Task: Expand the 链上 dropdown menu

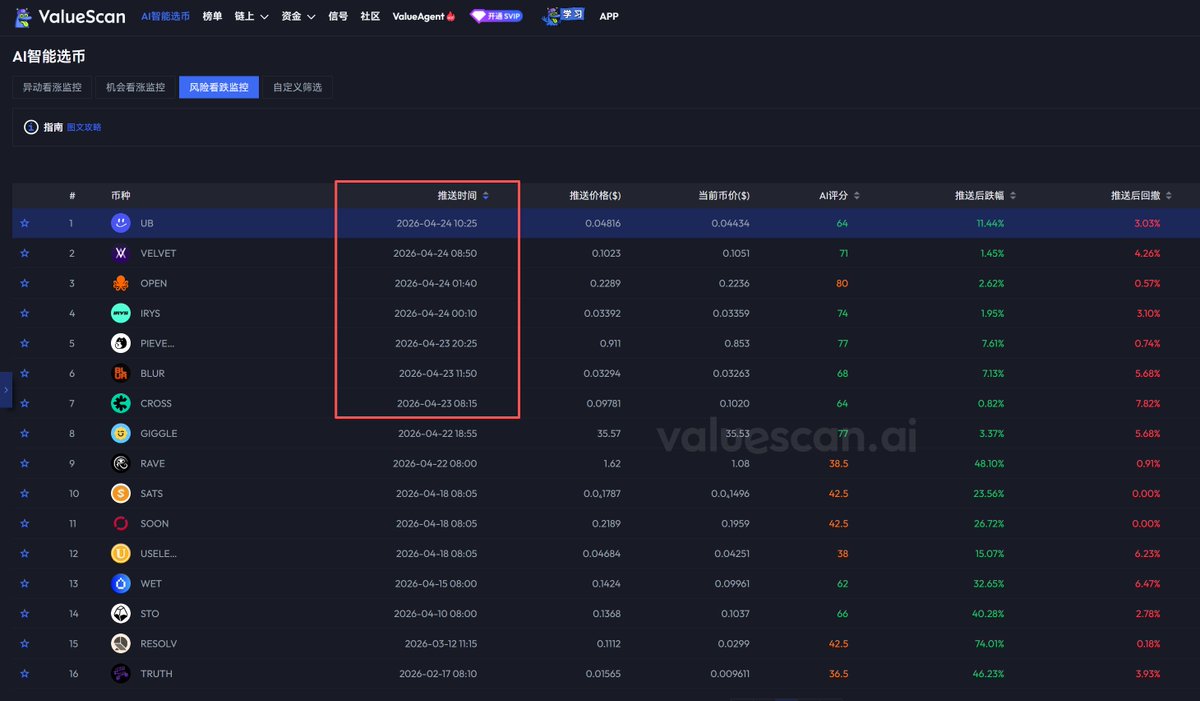Action: tap(251, 16)
